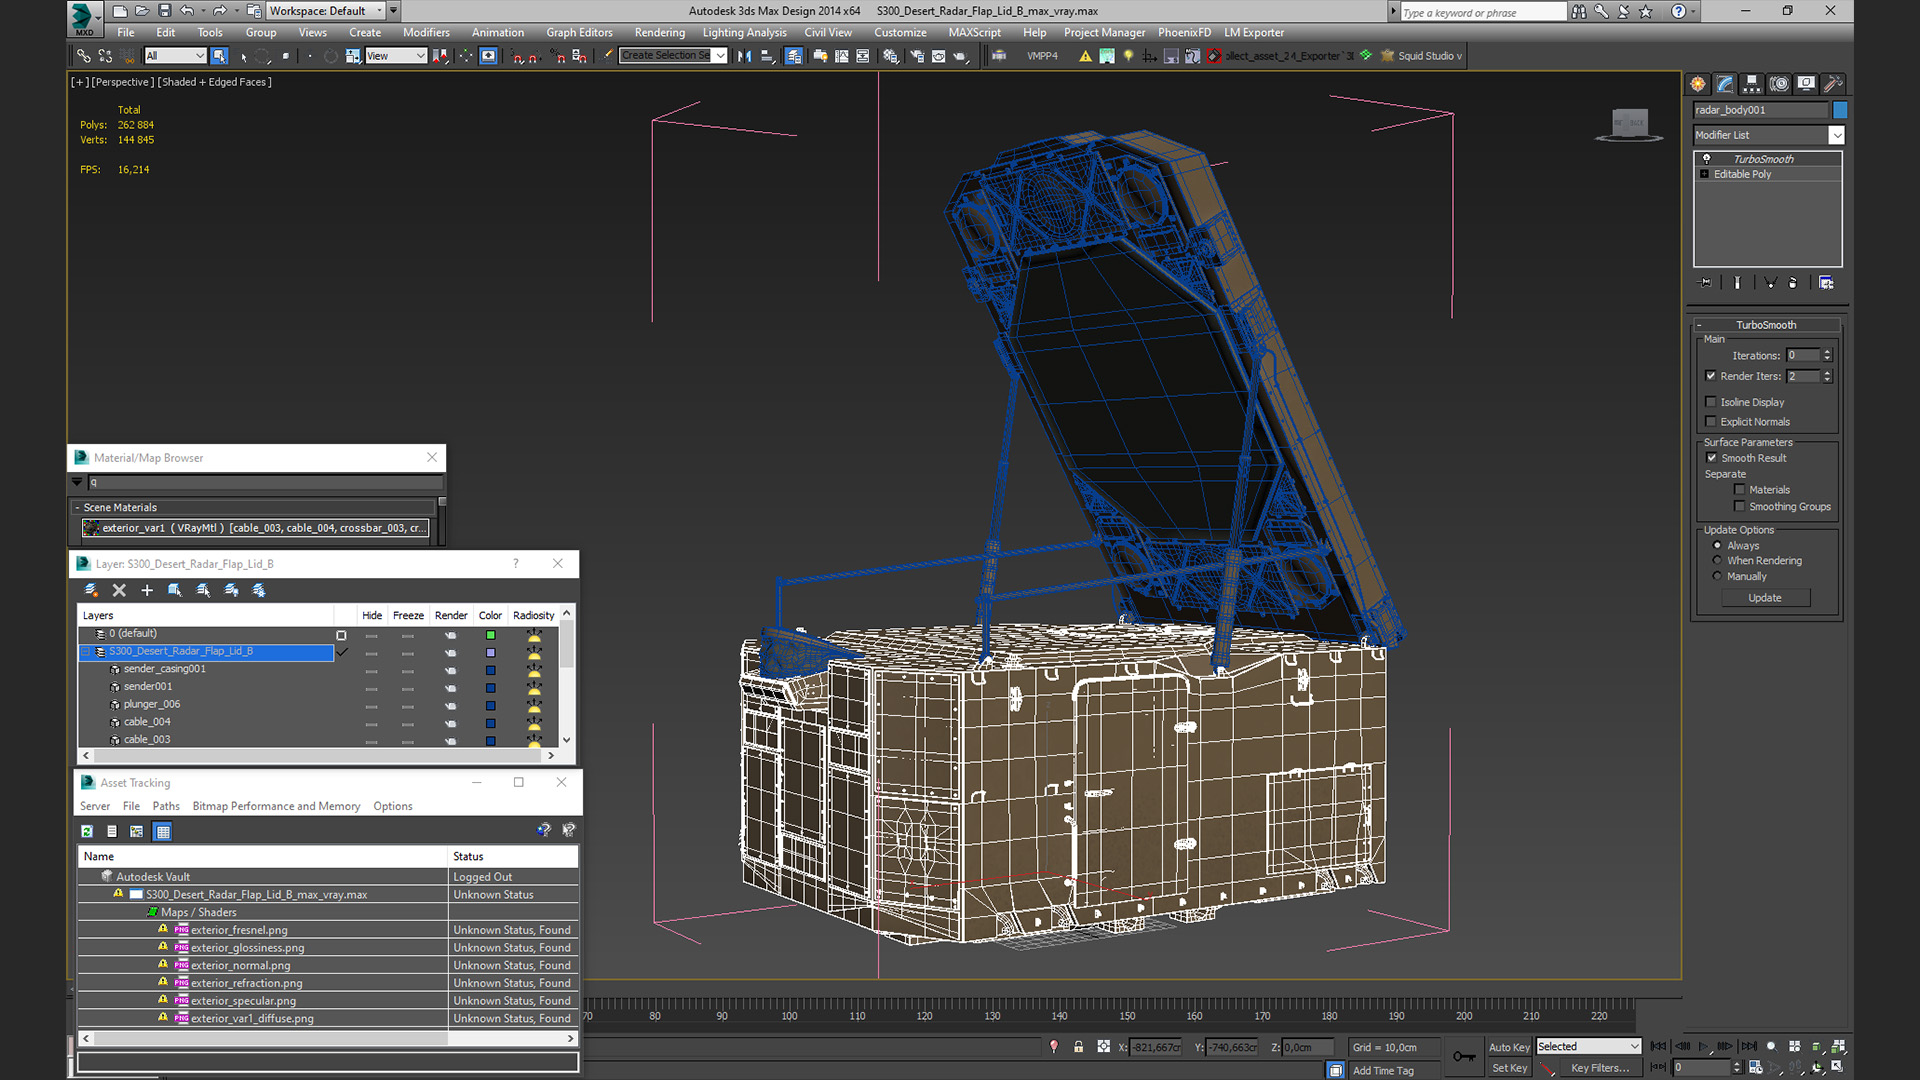The height and width of the screenshot is (1080, 1920).
Task: Open Paths menu in Asset Tracking
Action: point(166,806)
